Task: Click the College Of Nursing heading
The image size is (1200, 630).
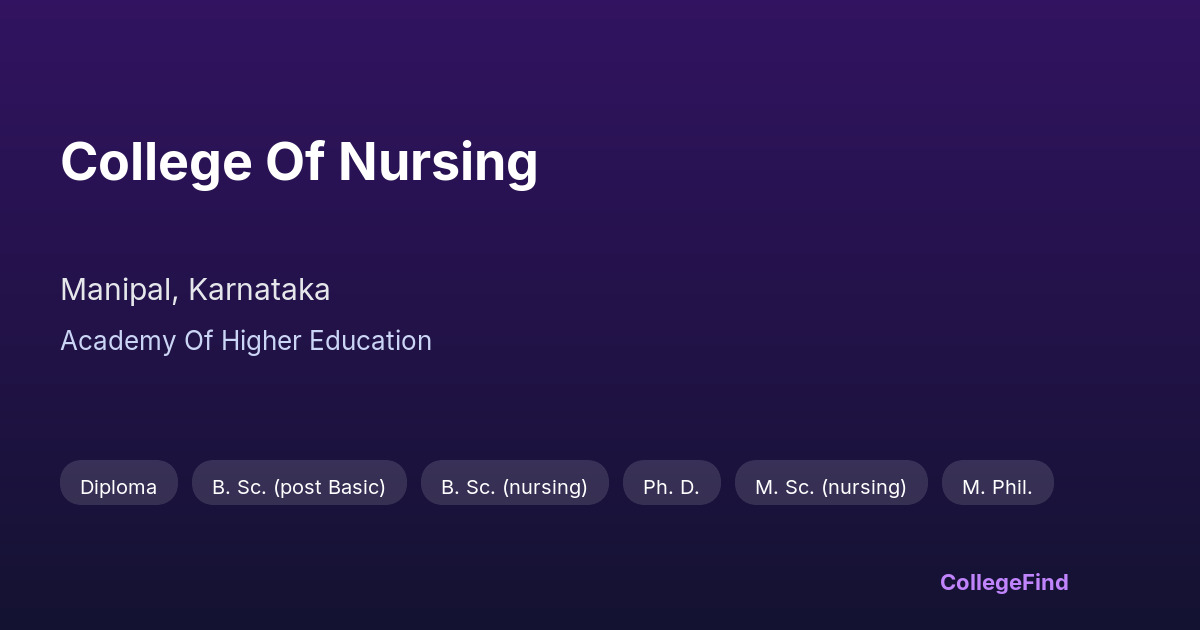Action: click(x=299, y=162)
